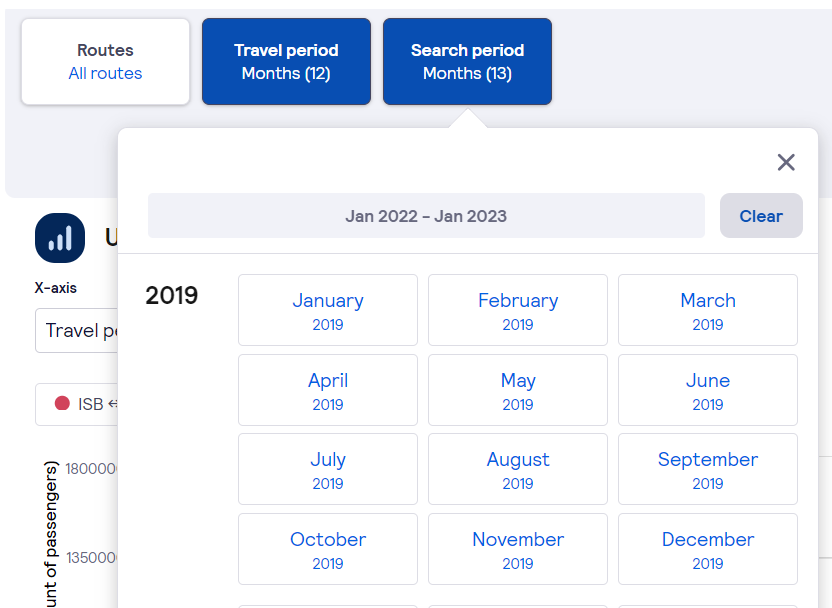This screenshot has height=608, width=832.
Task: Select November 2019
Action: (518, 549)
